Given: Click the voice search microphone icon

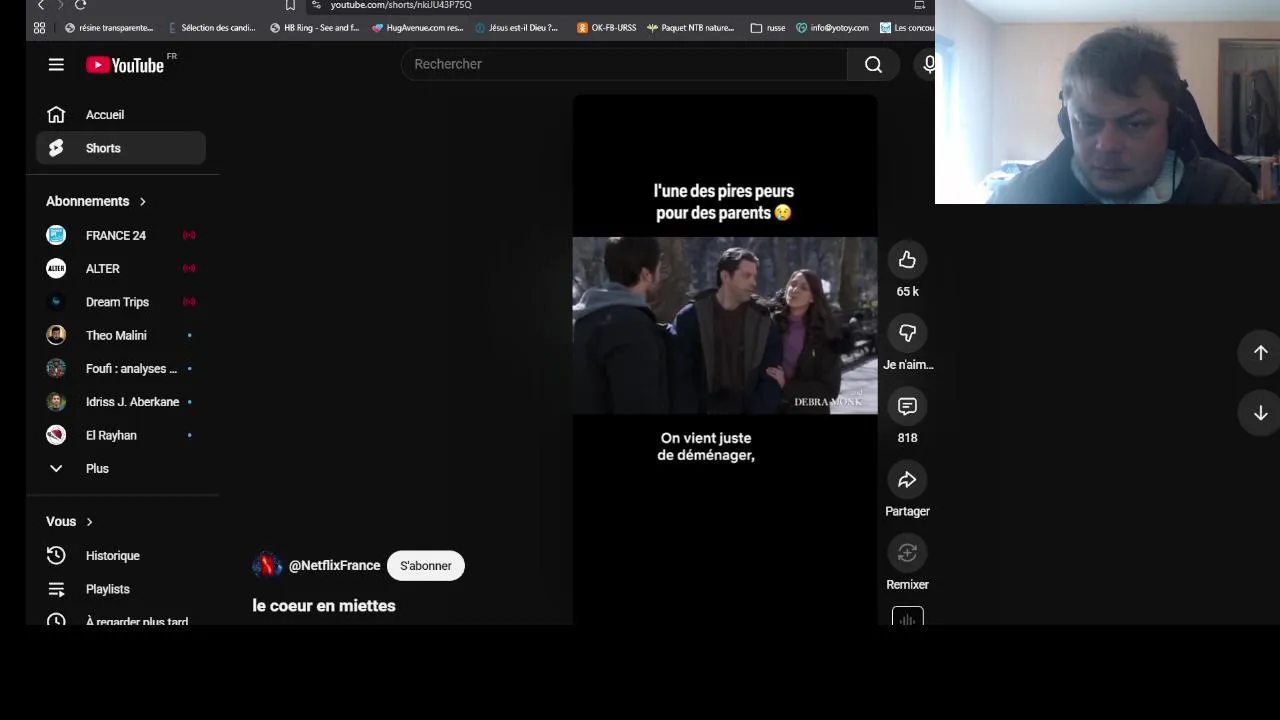Looking at the screenshot, I should point(929,64).
